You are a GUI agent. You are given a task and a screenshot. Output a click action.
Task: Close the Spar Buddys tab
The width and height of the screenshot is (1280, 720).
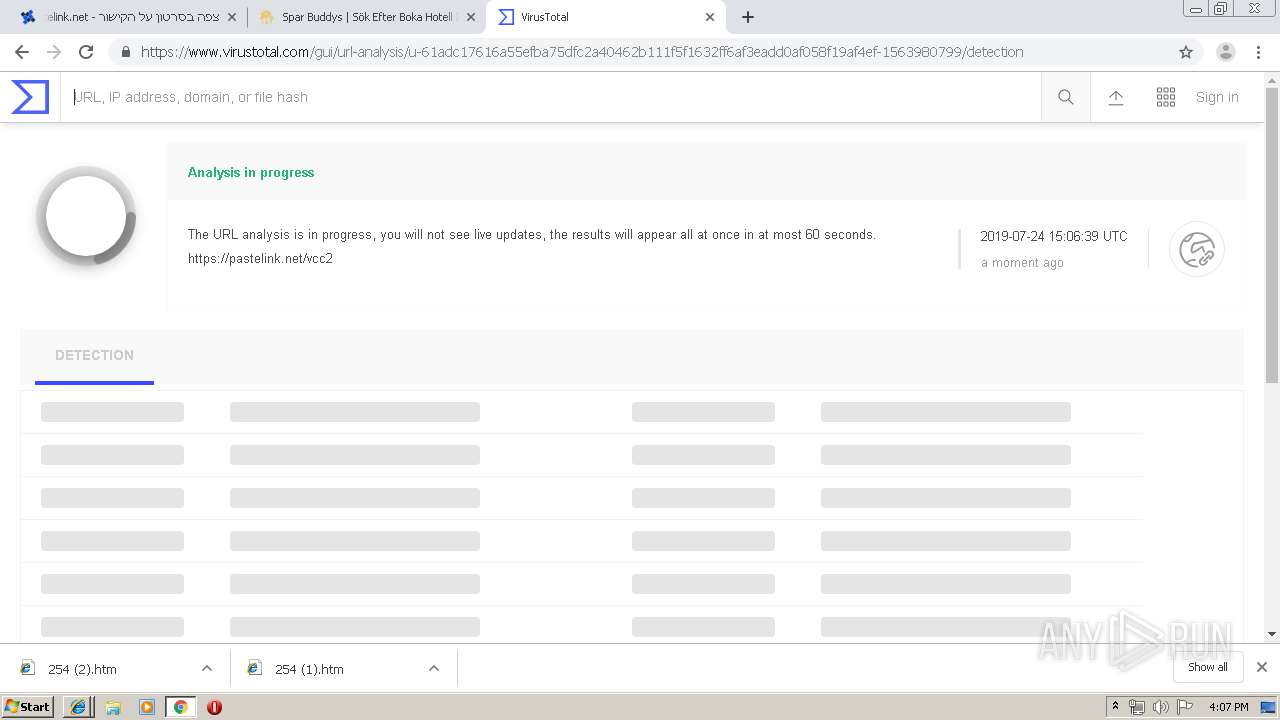[x=471, y=17]
